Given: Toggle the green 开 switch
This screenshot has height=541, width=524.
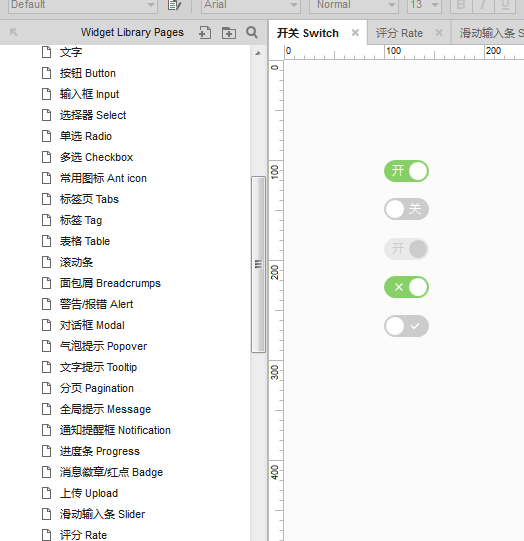Looking at the screenshot, I should click(406, 171).
